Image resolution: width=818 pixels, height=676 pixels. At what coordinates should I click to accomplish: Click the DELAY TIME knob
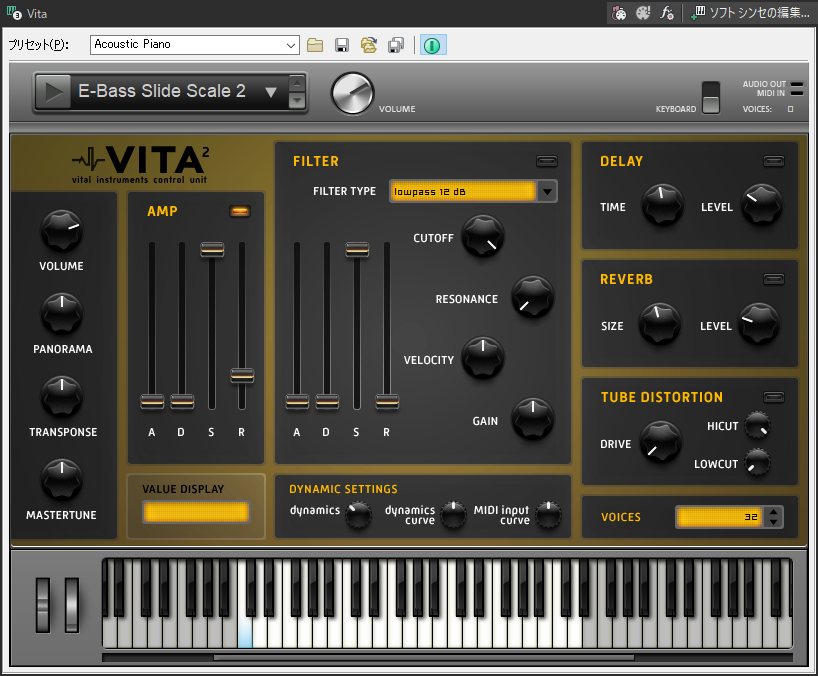coord(663,205)
